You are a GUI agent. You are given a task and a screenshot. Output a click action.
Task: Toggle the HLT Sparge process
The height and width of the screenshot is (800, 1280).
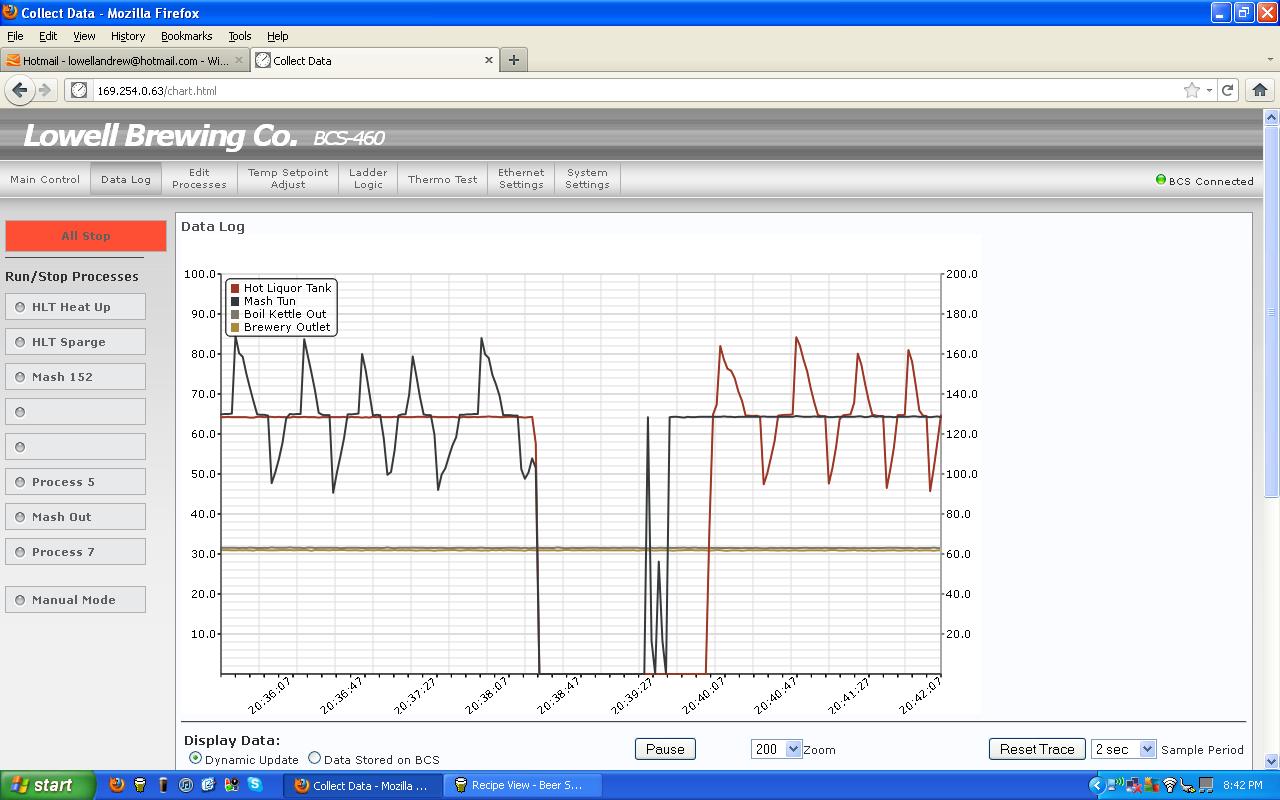(75, 342)
